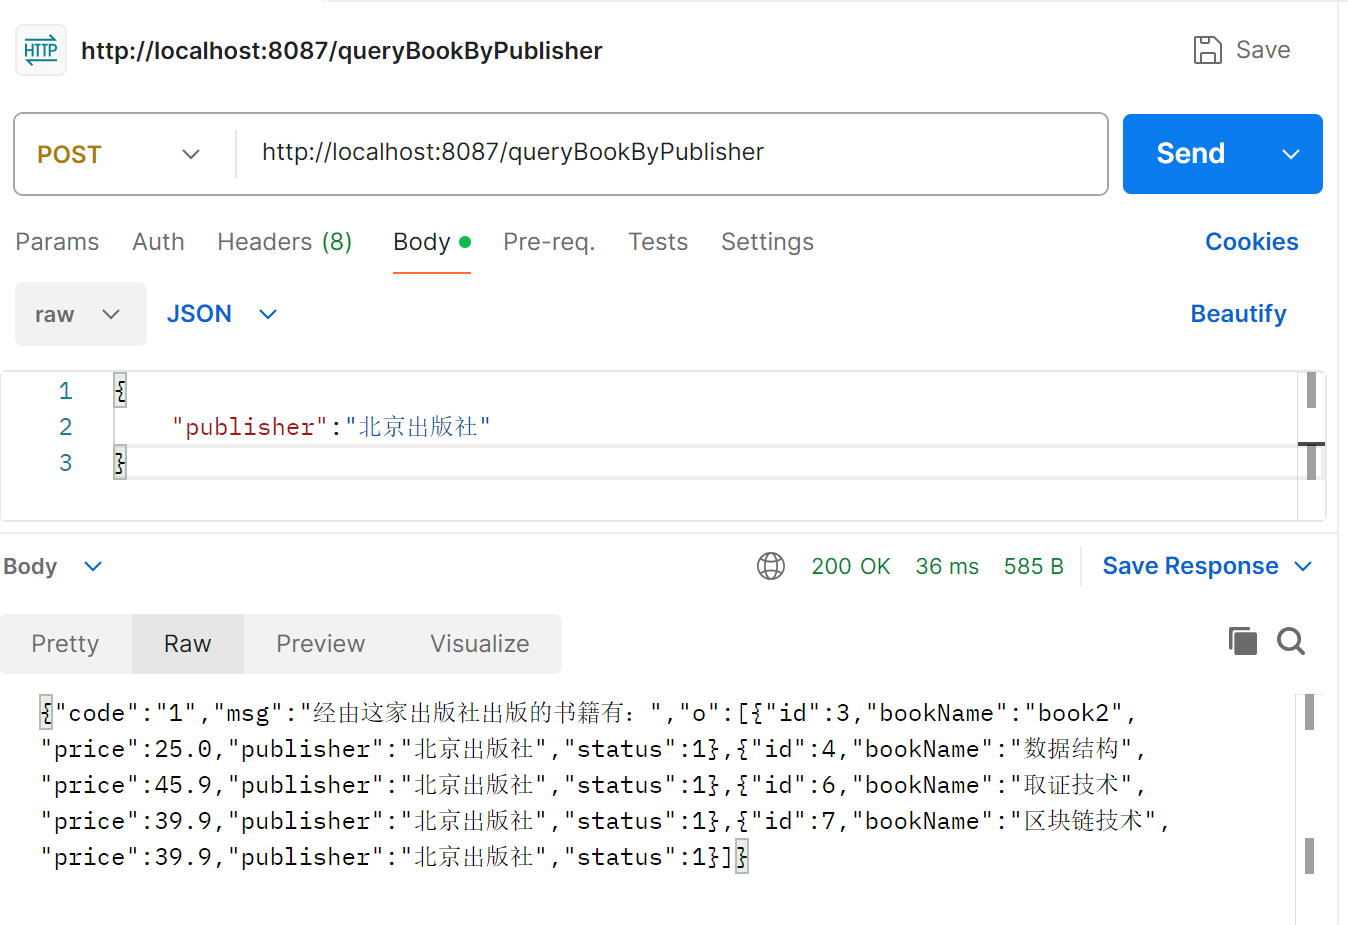Click the "code":"1" response text
Image resolution: width=1348 pixels, height=925 pixels.
point(125,713)
